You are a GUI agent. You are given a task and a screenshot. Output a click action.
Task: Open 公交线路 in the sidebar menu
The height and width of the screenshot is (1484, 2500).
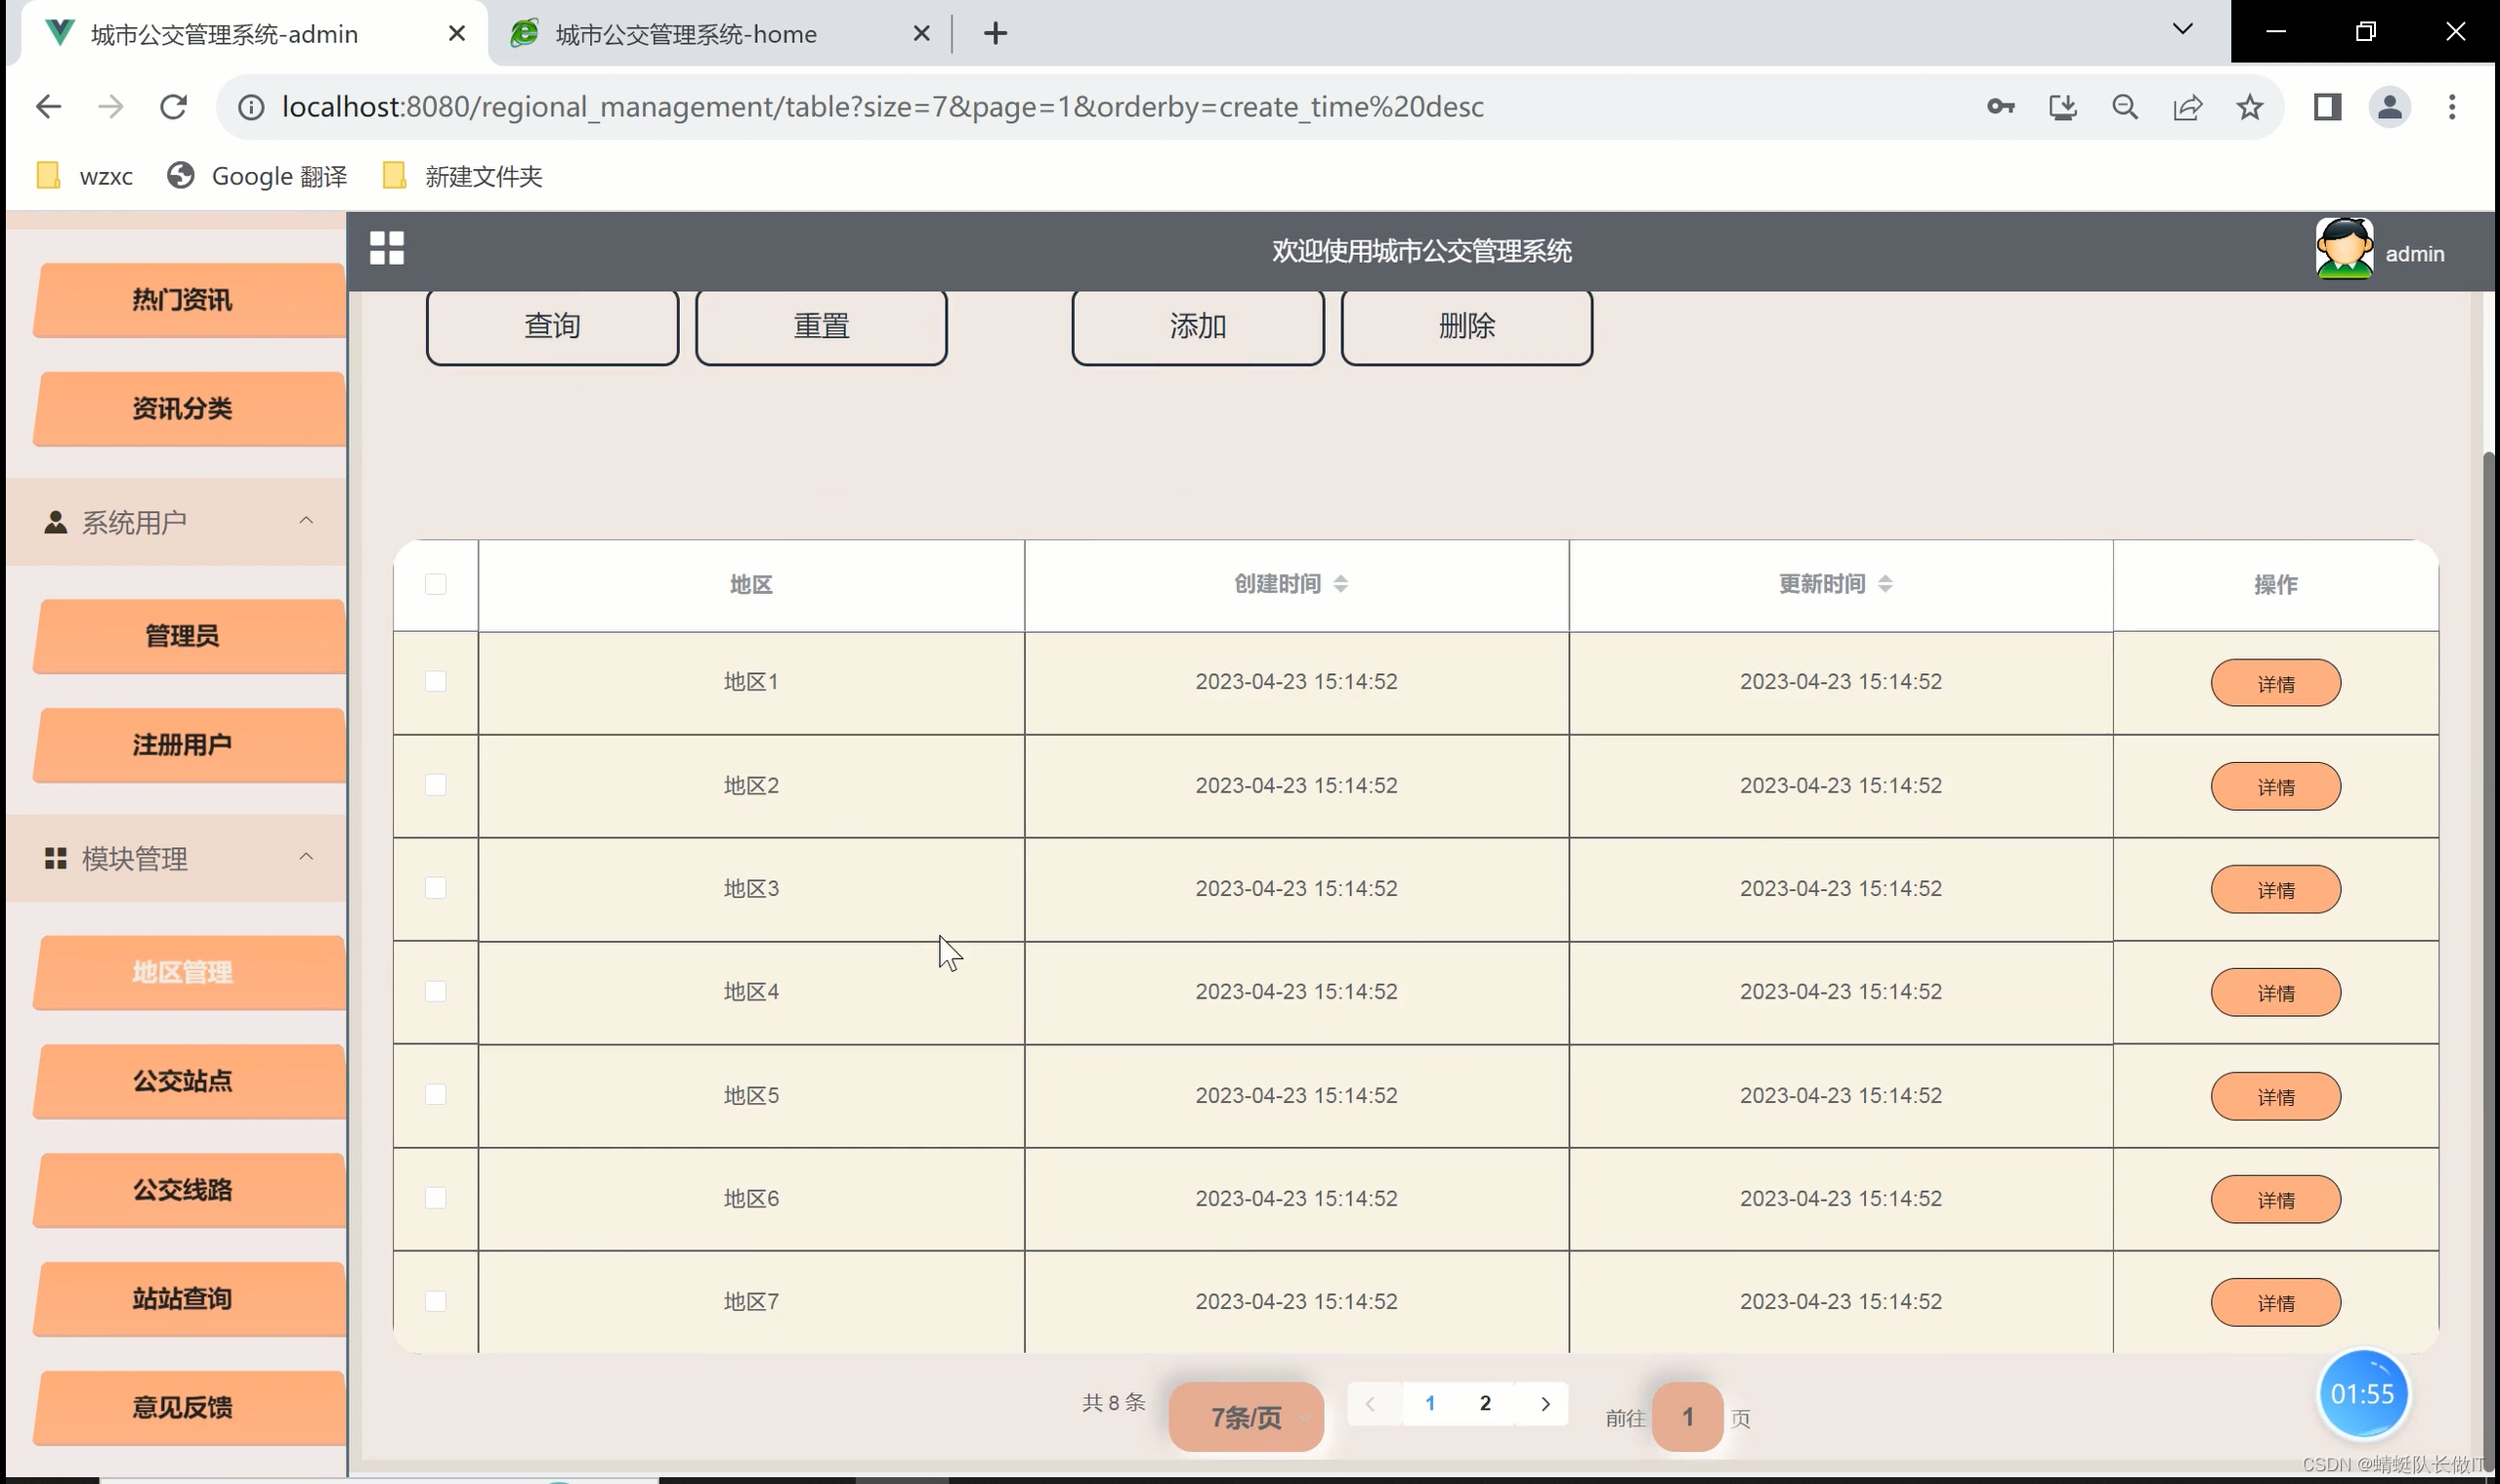183,1190
